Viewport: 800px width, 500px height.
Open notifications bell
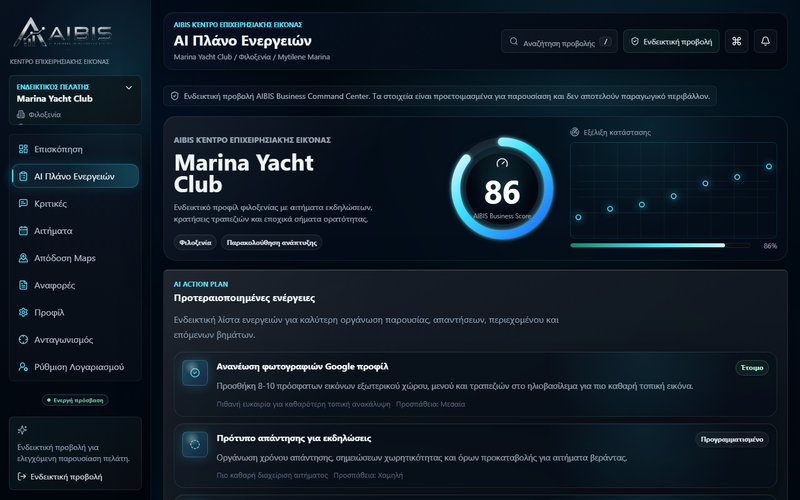(x=765, y=41)
